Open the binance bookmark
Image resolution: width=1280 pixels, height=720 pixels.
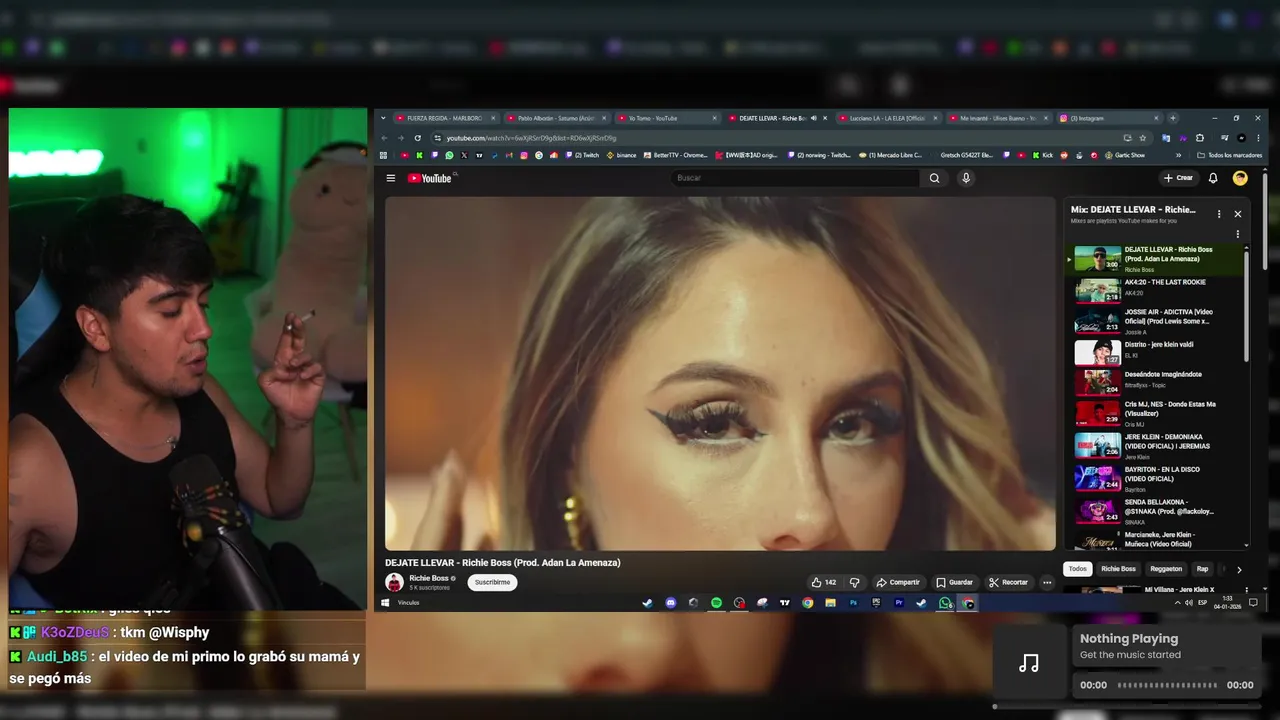click(620, 155)
